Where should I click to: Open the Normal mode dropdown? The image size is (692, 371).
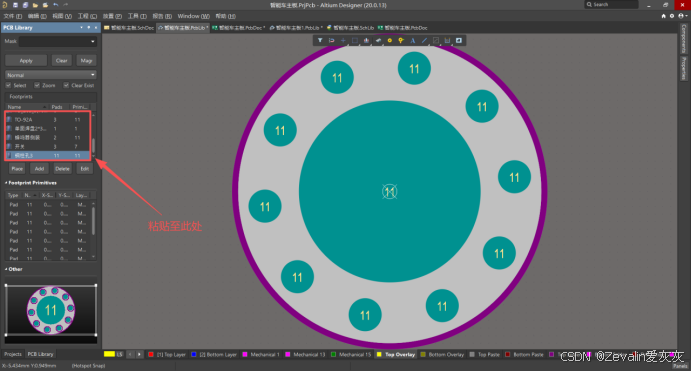click(51, 75)
